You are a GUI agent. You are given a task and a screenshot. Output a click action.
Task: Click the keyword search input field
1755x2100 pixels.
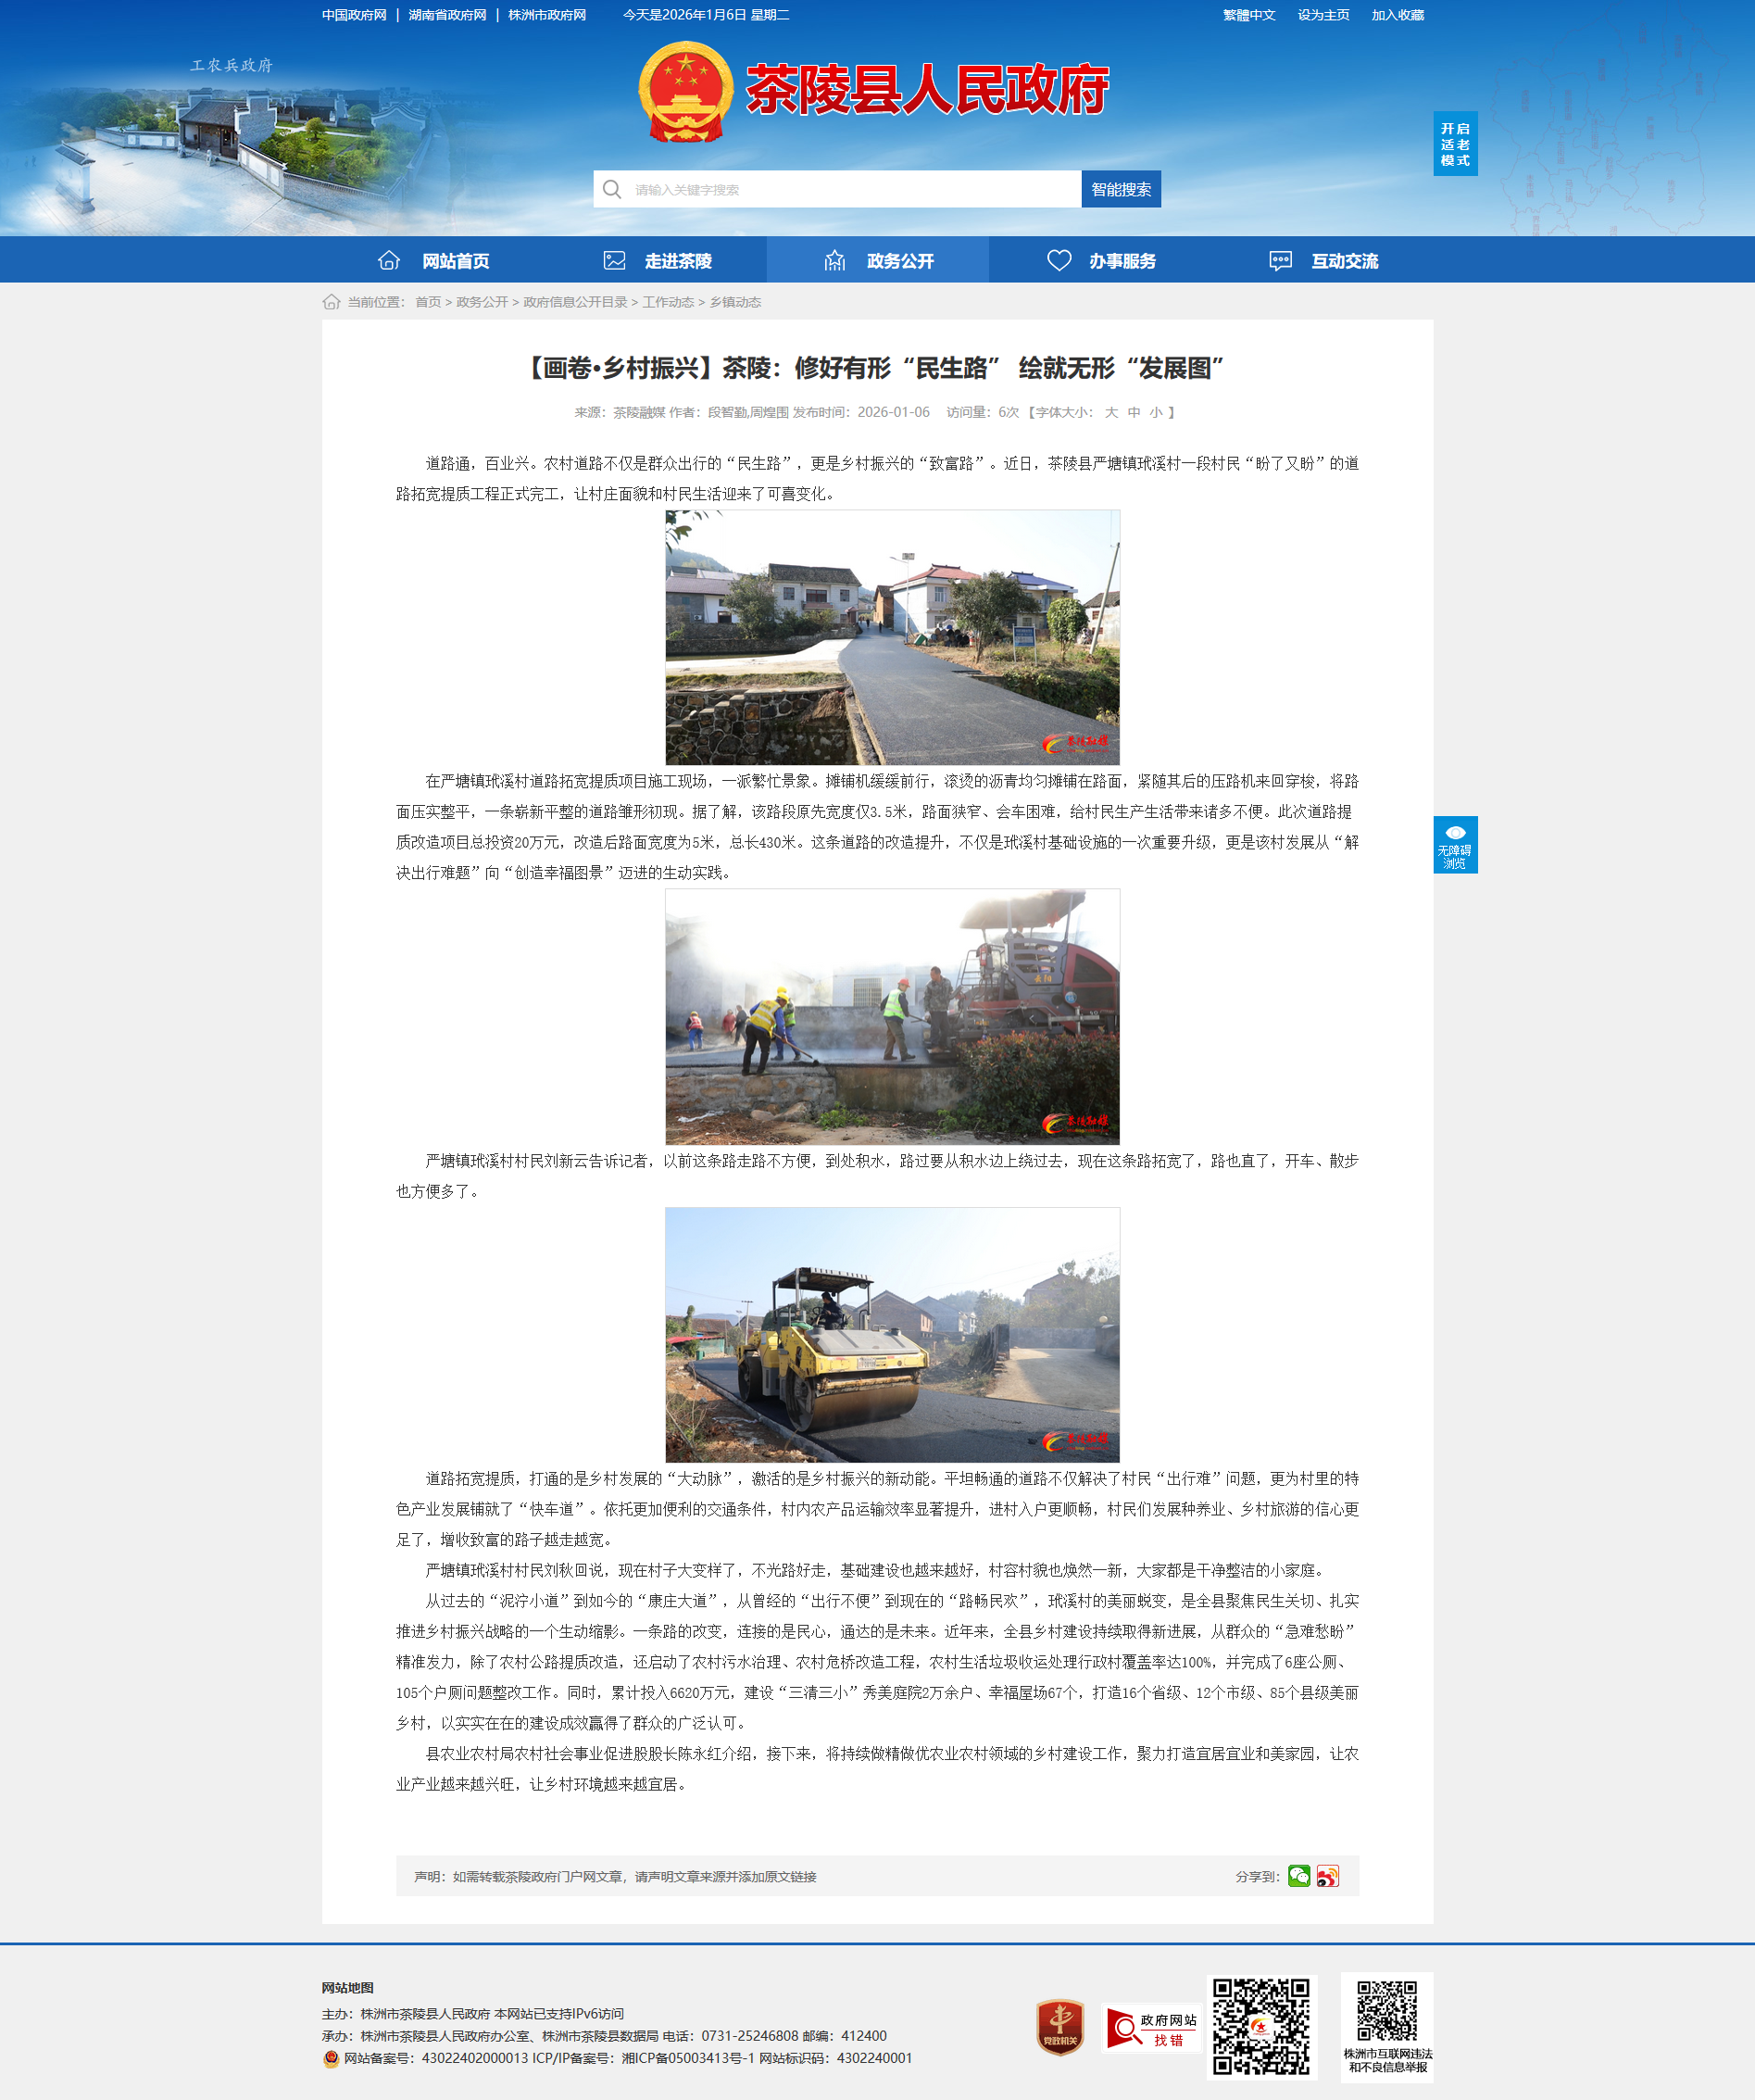click(850, 189)
